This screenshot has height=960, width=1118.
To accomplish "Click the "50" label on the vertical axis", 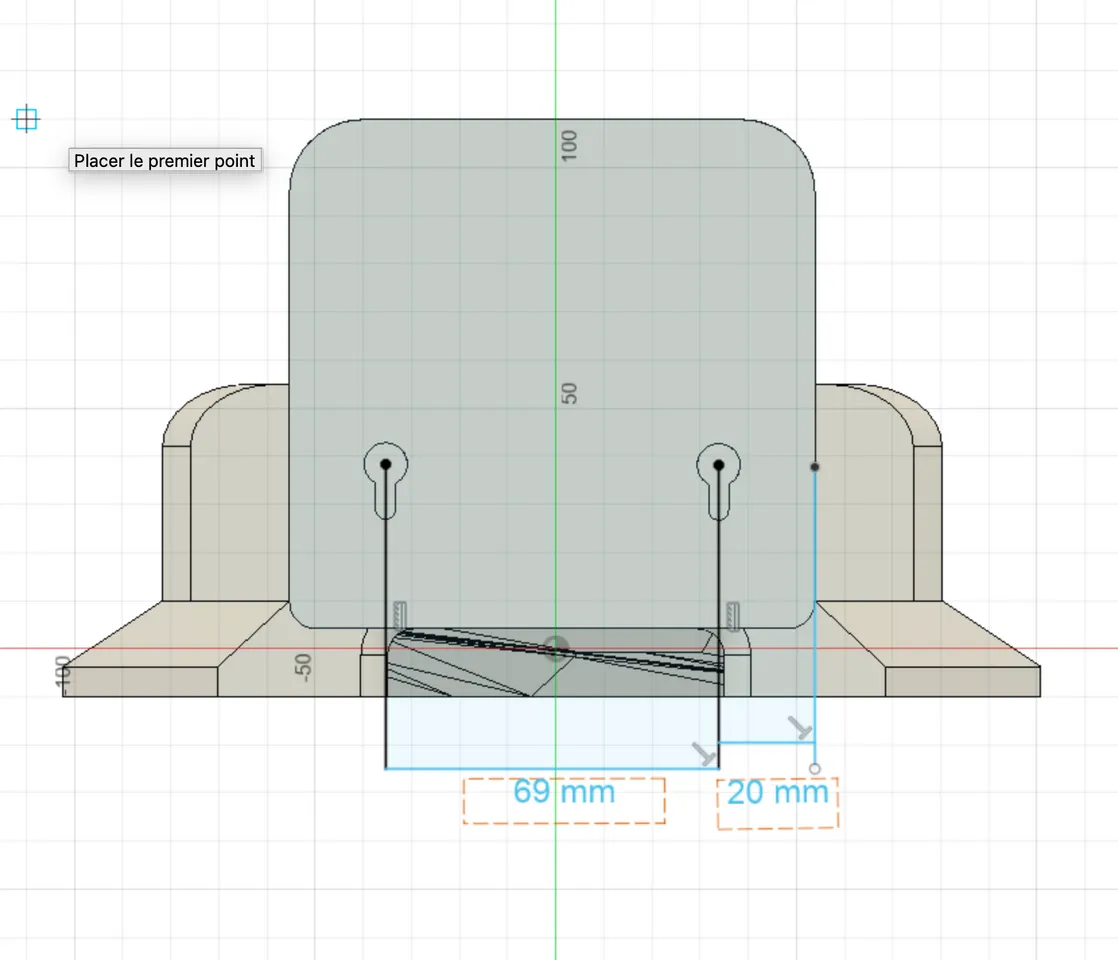I will 569,393.
